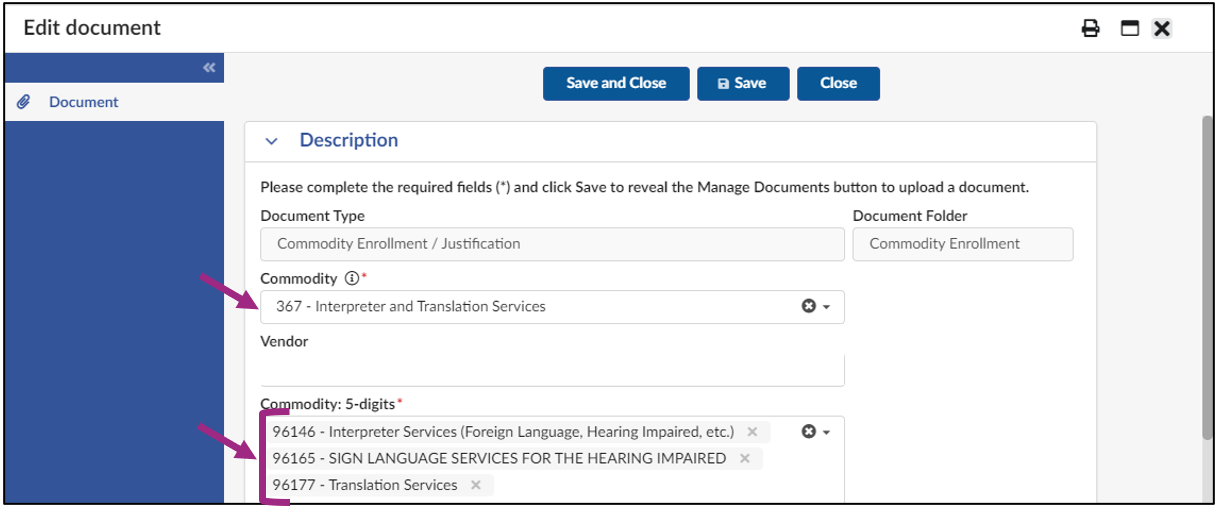This screenshot has width=1221, height=512.
Task: Click the Commodity: 5-digits label
Action: 328,404
